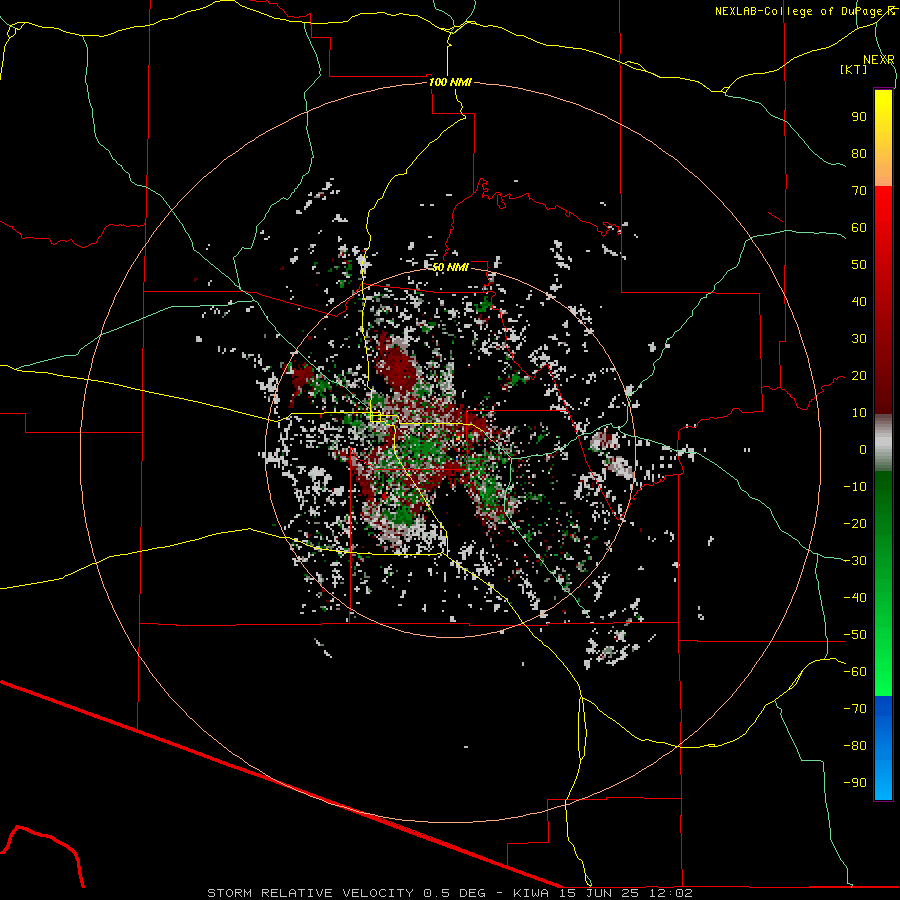The image size is (900, 900).
Task: Click the -50 value on the velocity legend
Action: point(855,635)
